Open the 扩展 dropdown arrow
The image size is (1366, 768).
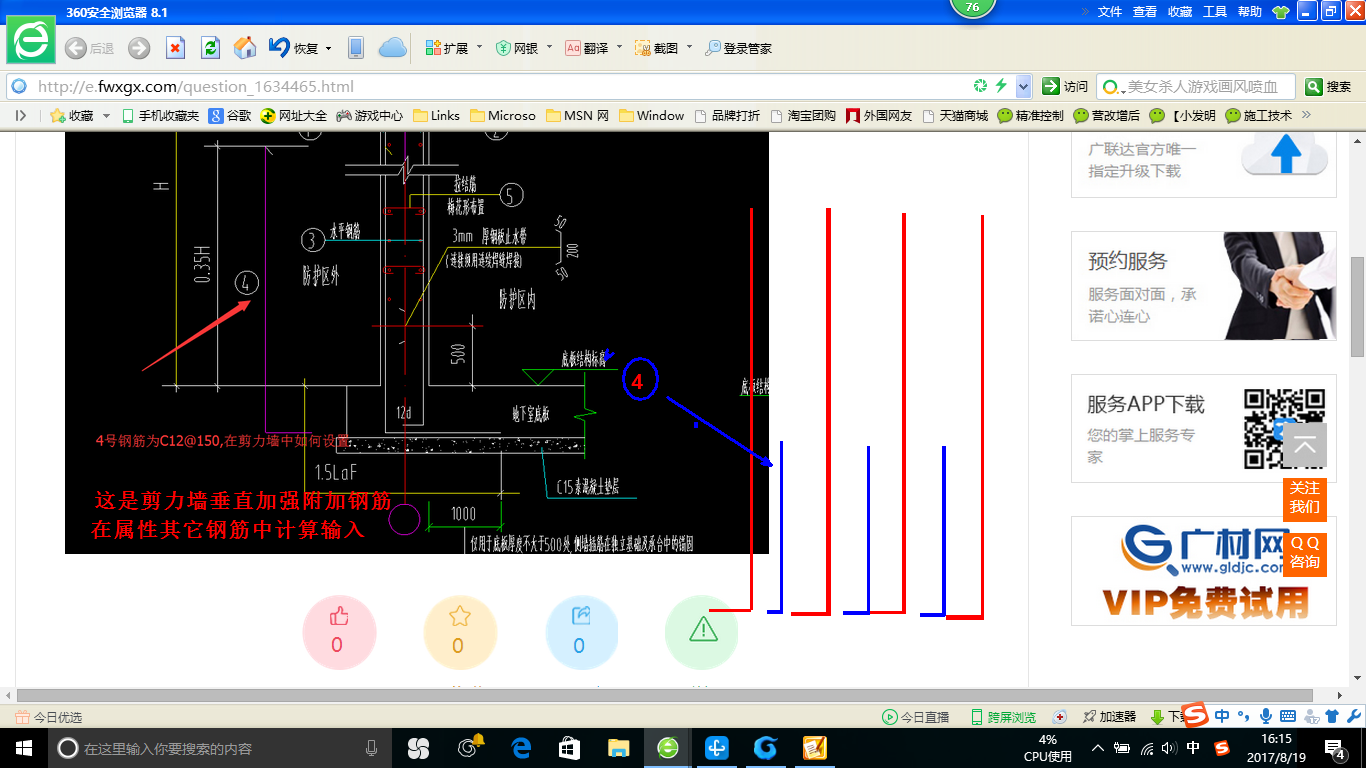tap(479, 48)
